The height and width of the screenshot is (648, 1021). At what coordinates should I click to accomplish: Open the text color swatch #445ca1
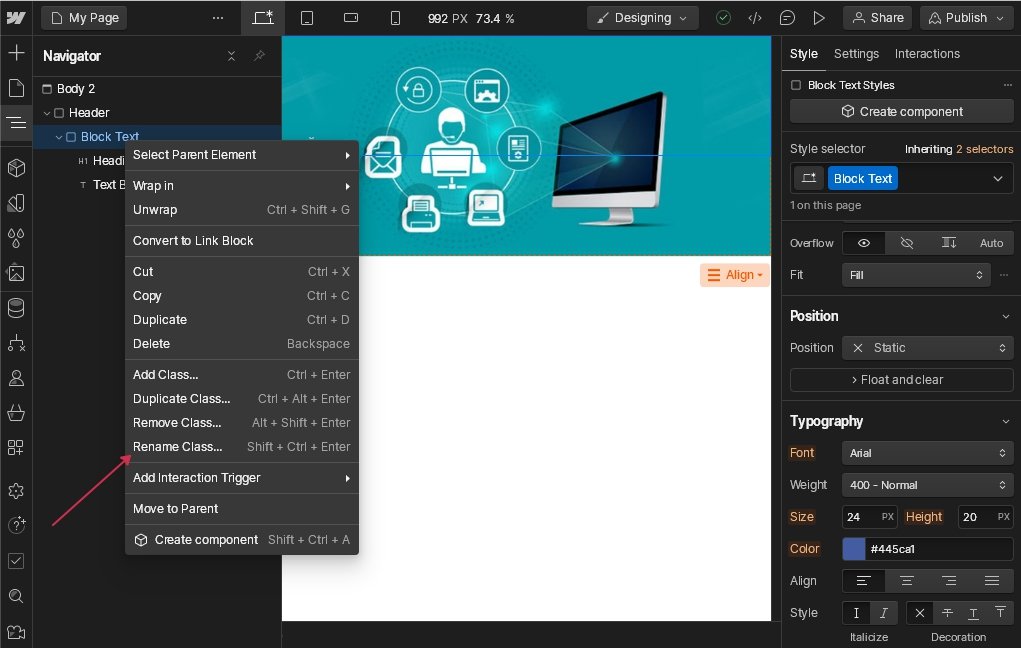point(854,549)
